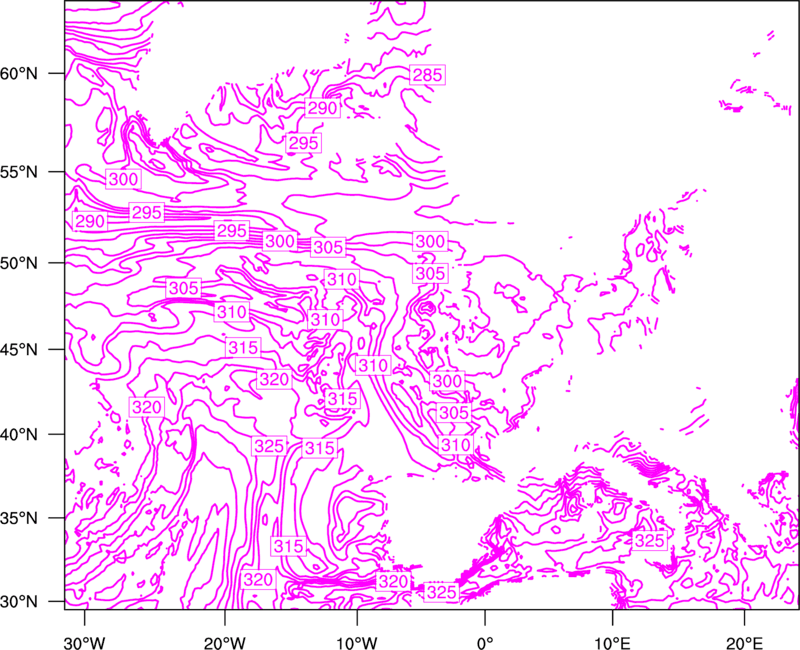Click the 30°W longitude axis label
800x650 pixels.
[x=84, y=643]
